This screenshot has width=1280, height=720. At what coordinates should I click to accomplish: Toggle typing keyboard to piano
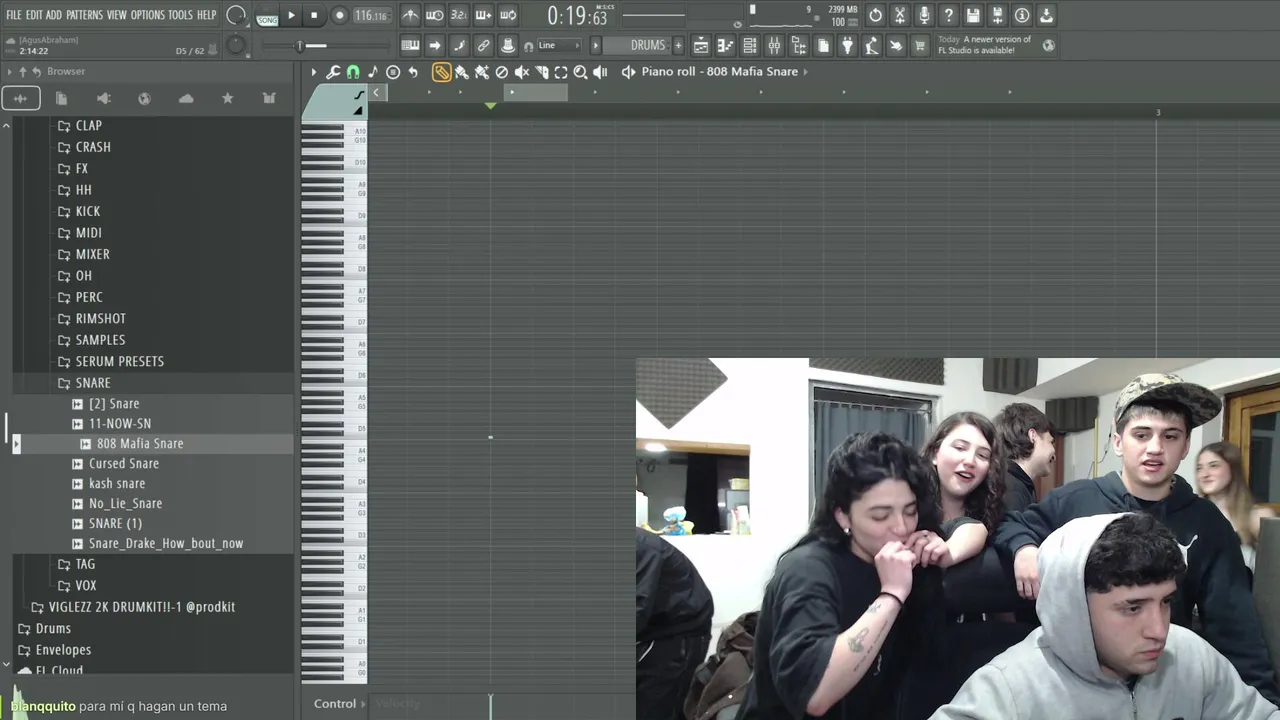410,45
